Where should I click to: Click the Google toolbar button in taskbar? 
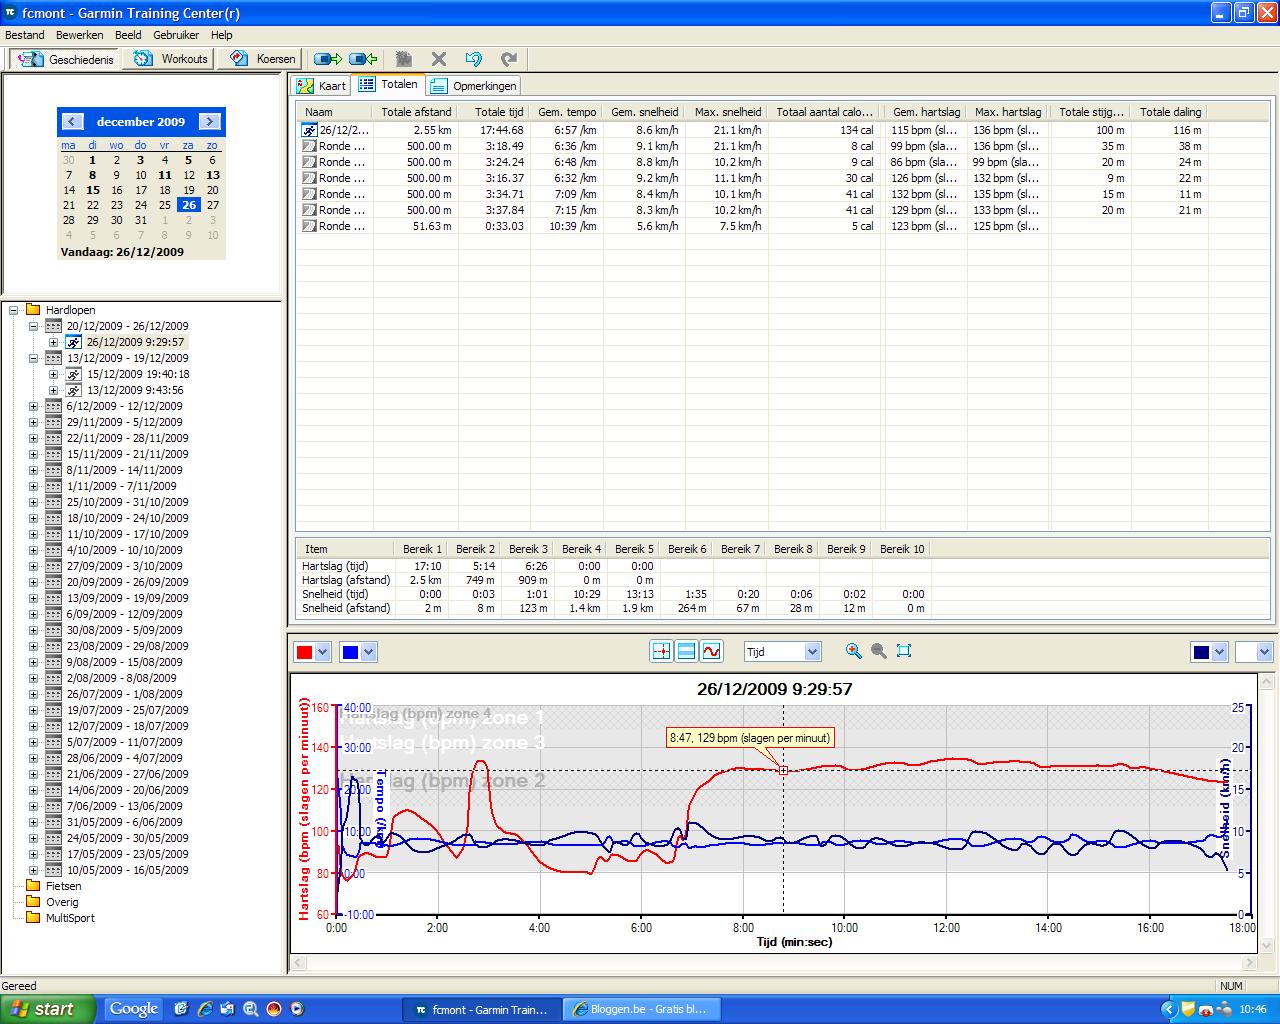point(134,1009)
